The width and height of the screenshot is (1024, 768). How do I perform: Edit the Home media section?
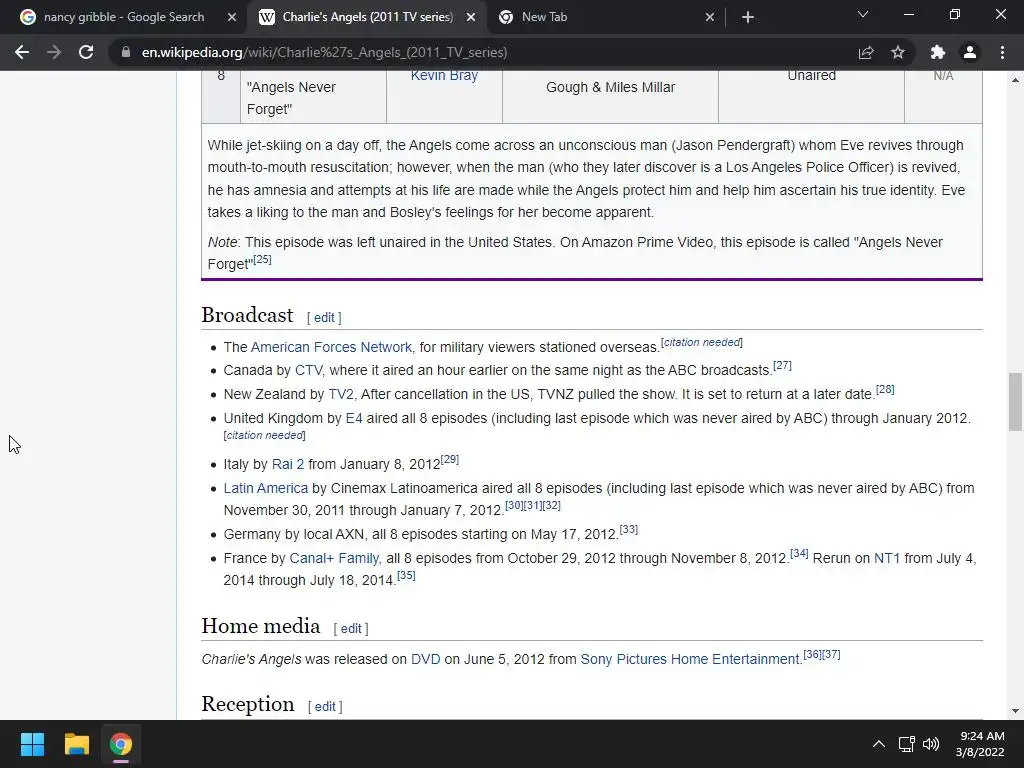point(351,628)
